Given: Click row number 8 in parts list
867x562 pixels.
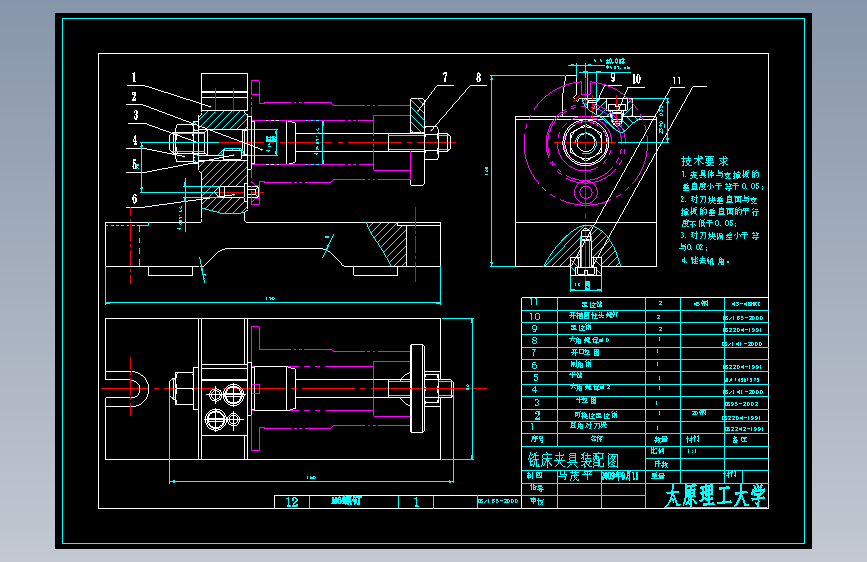Looking at the screenshot, I should coord(535,341).
